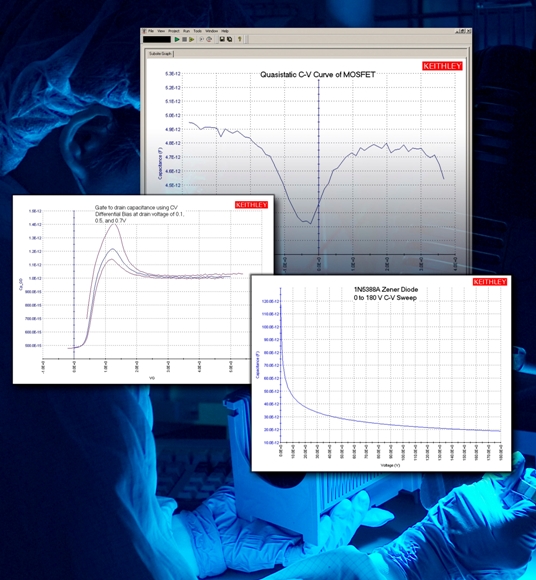The width and height of the screenshot is (536, 580).
Task: Close the Keithley application window
Action: point(468,31)
